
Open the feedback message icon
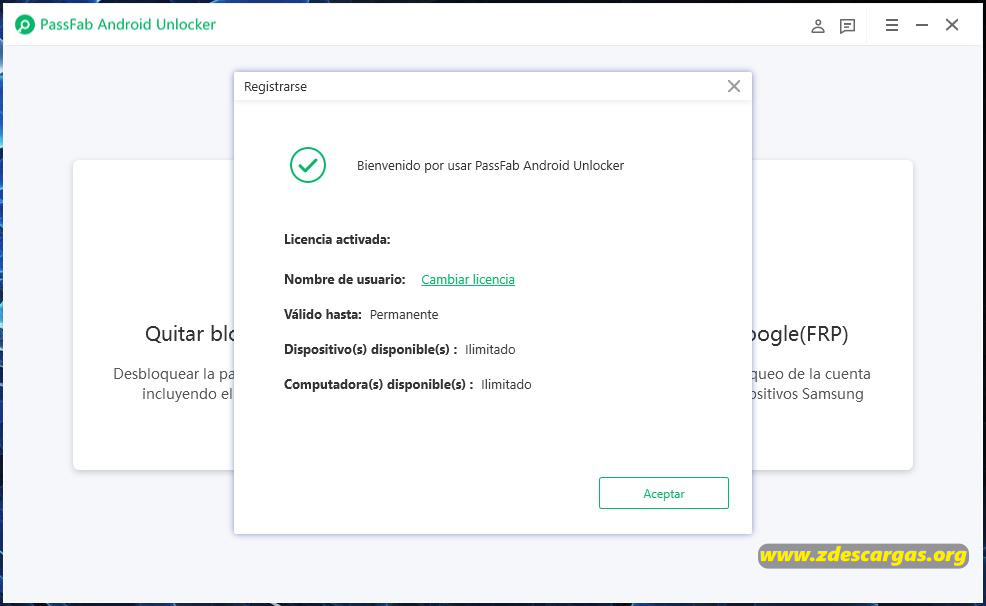pyautogui.click(x=848, y=26)
